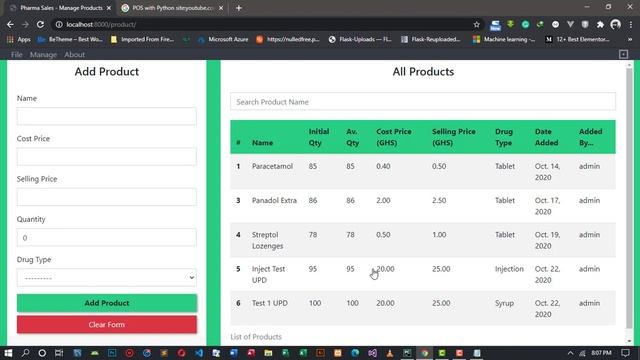Screen dimensions: 640x360
Task: Click the Injection drug type cell
Action: [509, 269]
